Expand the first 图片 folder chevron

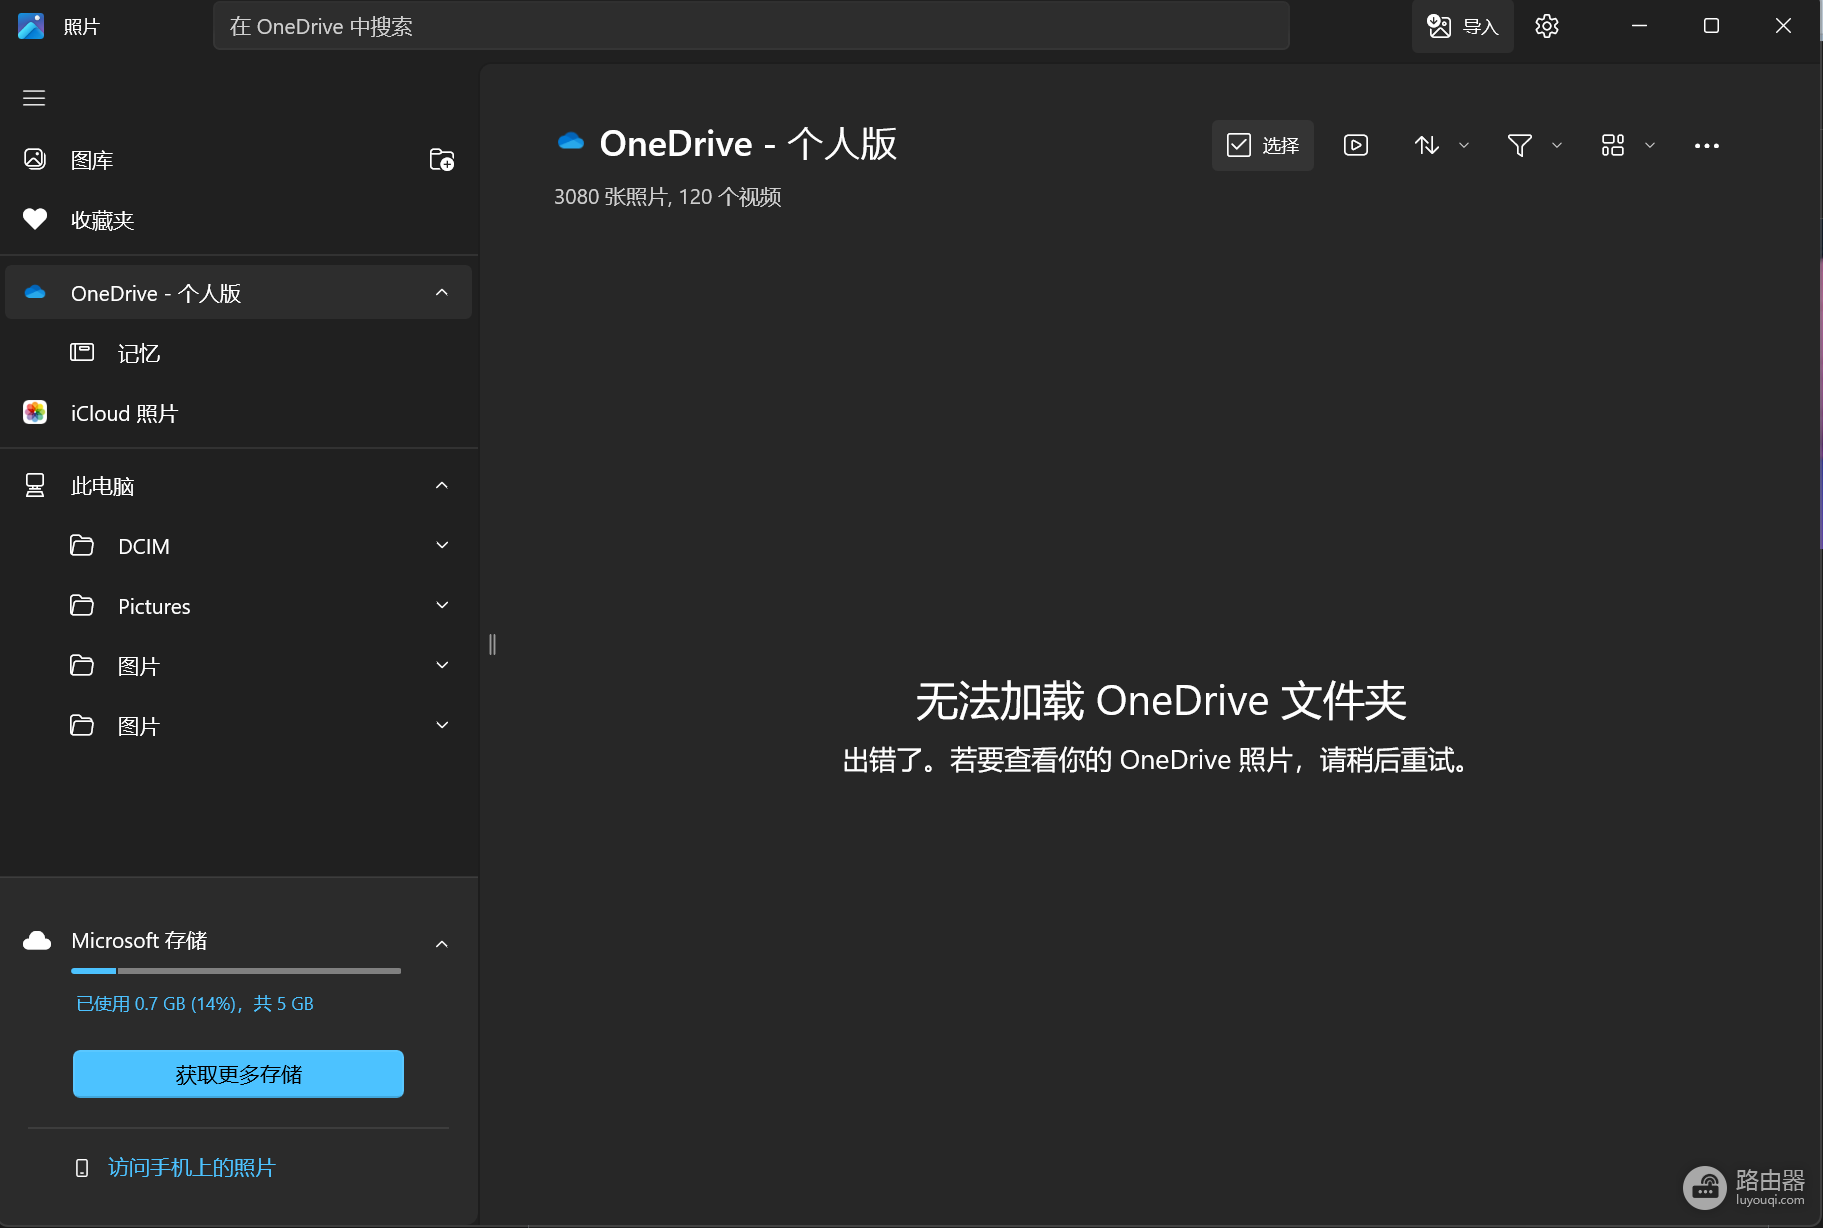click(x=442, y=665)
